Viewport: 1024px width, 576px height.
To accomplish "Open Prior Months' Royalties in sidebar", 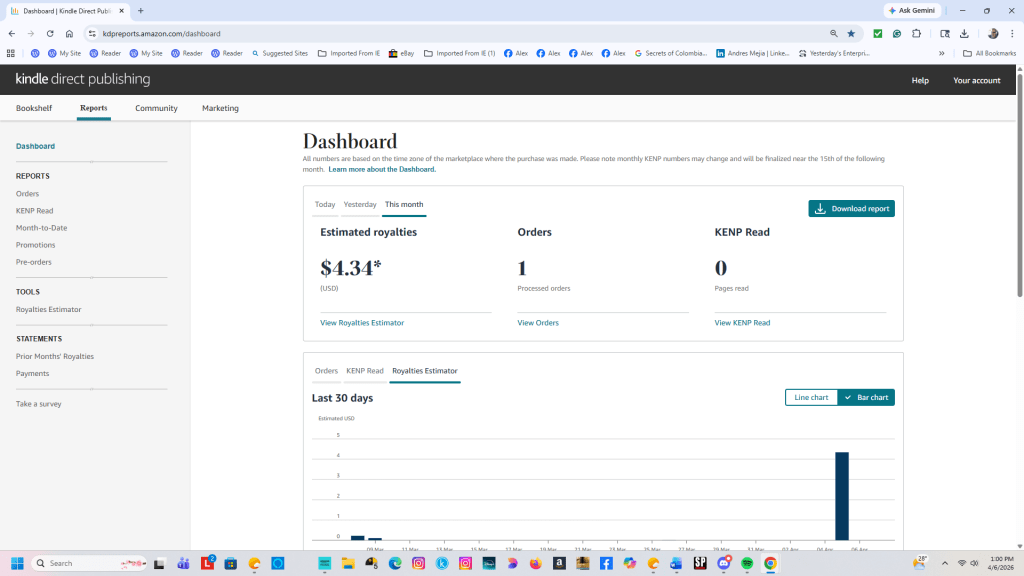I will pyautogui.click(x=55, y=356).
